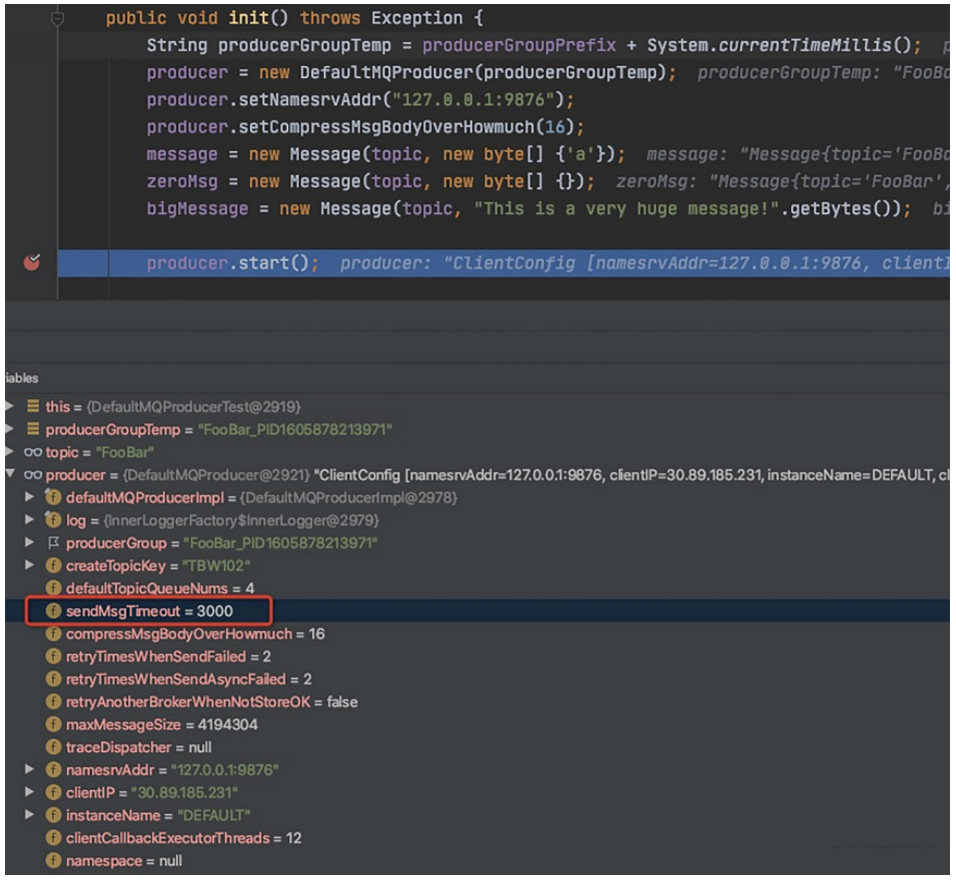Expand the clientIP field node
Viewport: 956px width, 880px height.
(x=29, y=792)
